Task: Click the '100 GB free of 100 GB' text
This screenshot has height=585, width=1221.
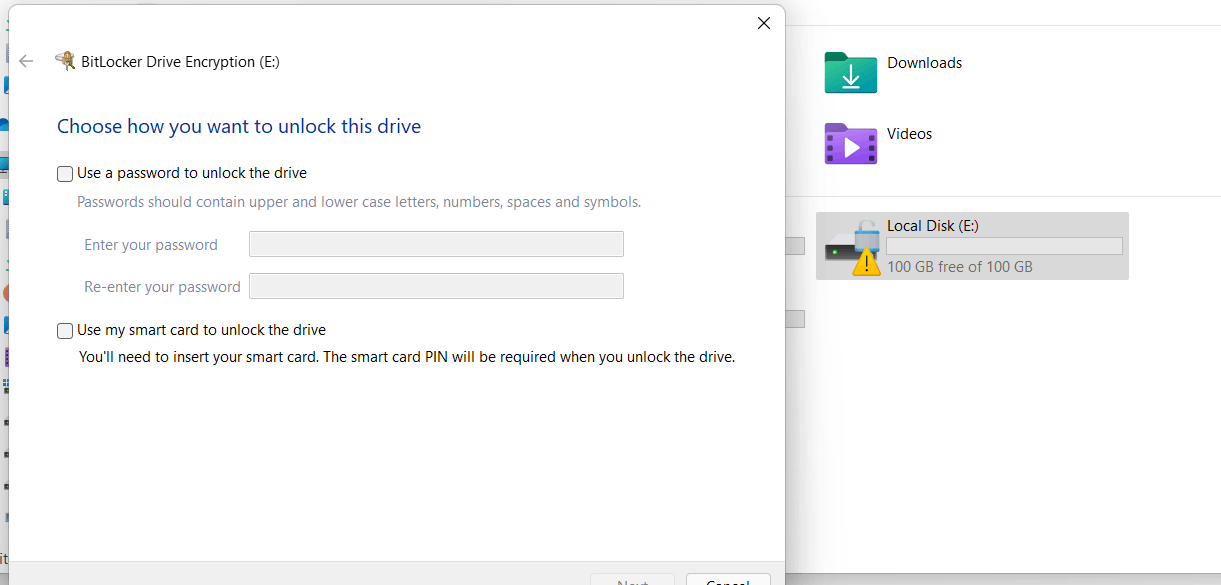Action: click(960, 267)
